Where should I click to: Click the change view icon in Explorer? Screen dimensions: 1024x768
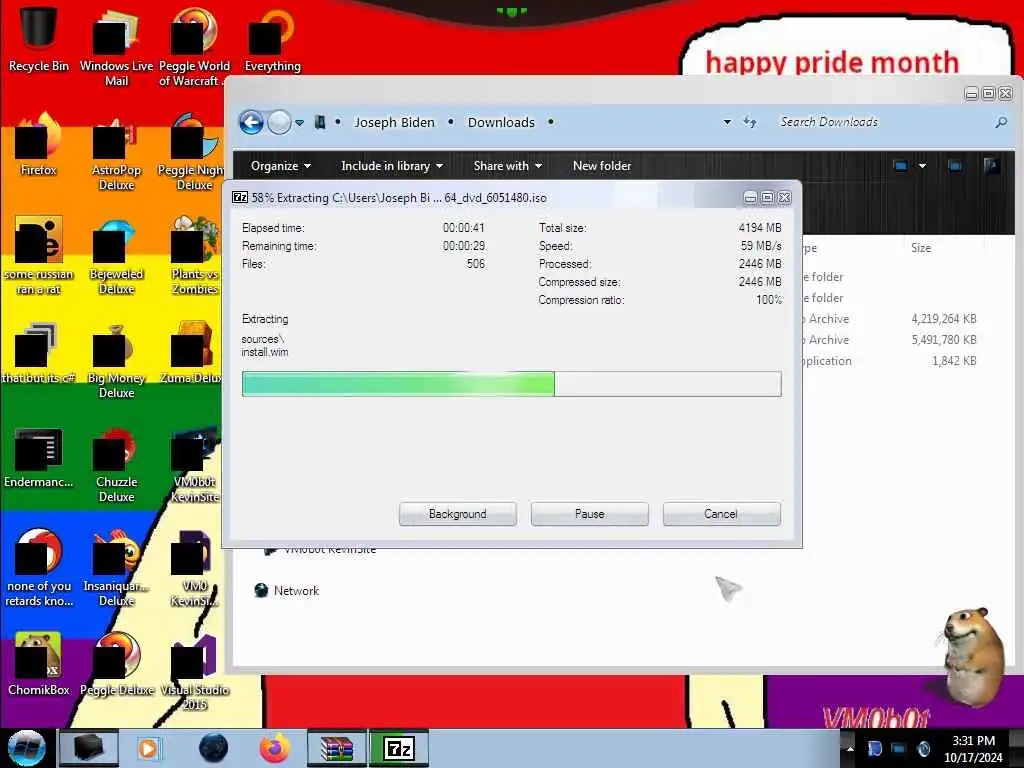tap(901, 166)
